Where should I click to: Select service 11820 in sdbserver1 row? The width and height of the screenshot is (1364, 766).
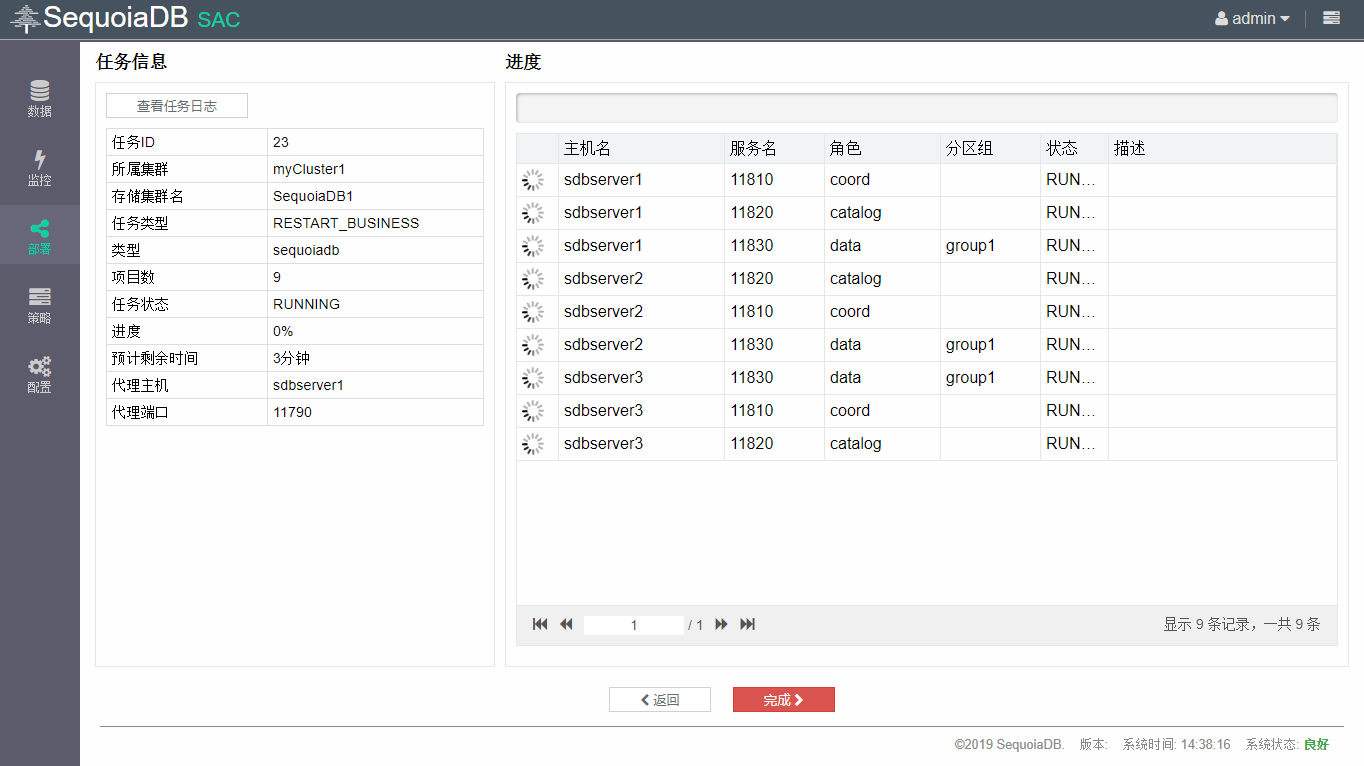(x=752, y=213)
